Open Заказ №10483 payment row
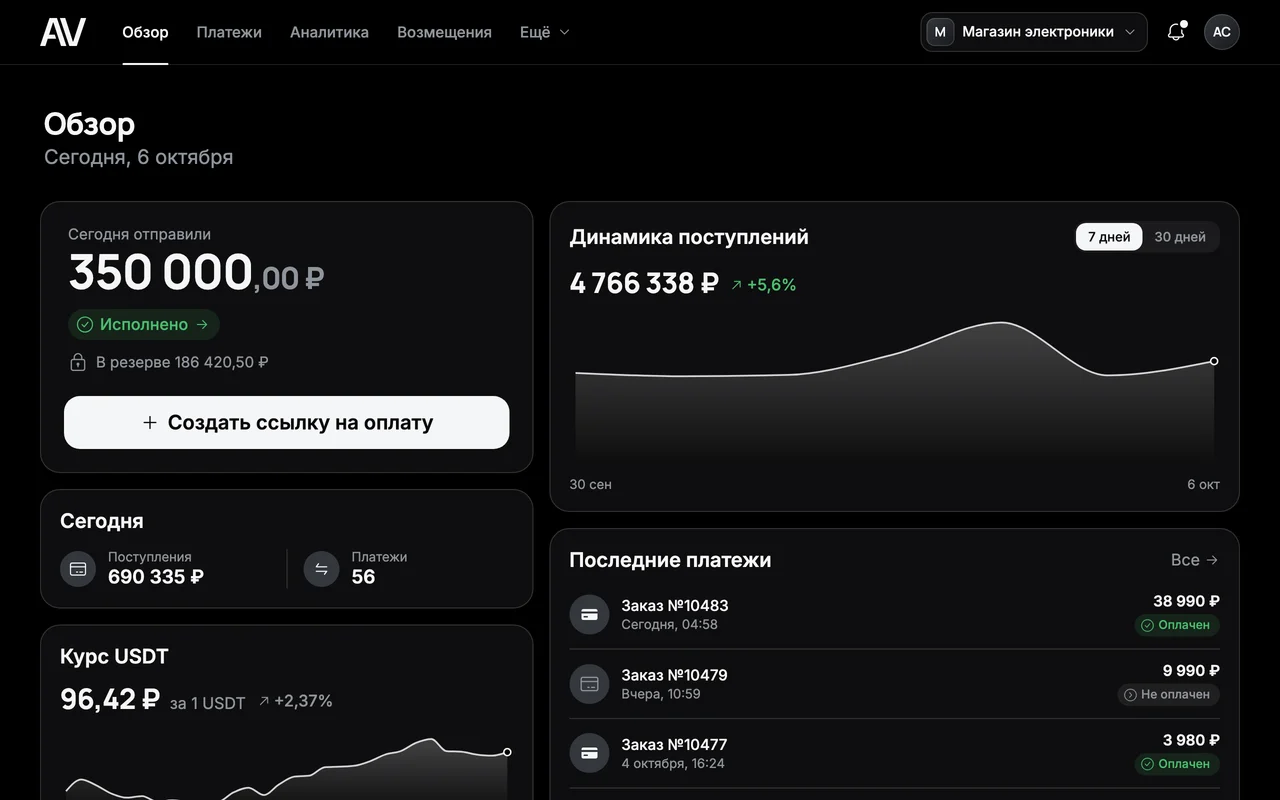Screen dimensions: 1280x800 894,614
